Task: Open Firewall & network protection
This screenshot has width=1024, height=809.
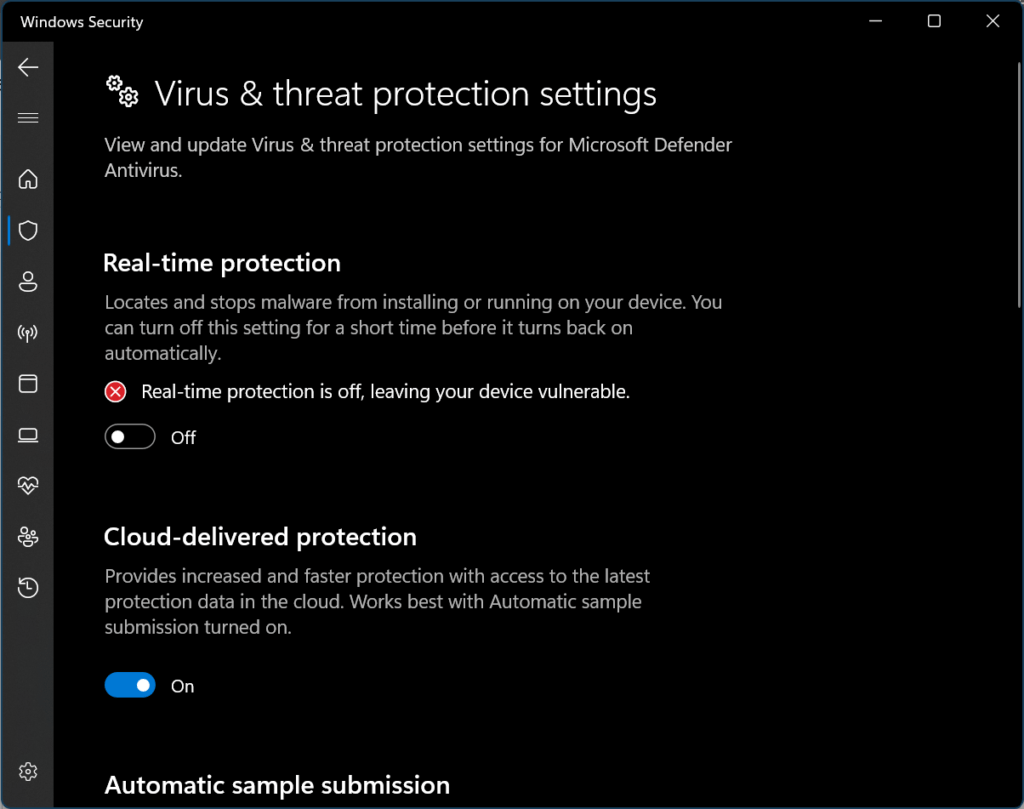Action: [27, 333]
